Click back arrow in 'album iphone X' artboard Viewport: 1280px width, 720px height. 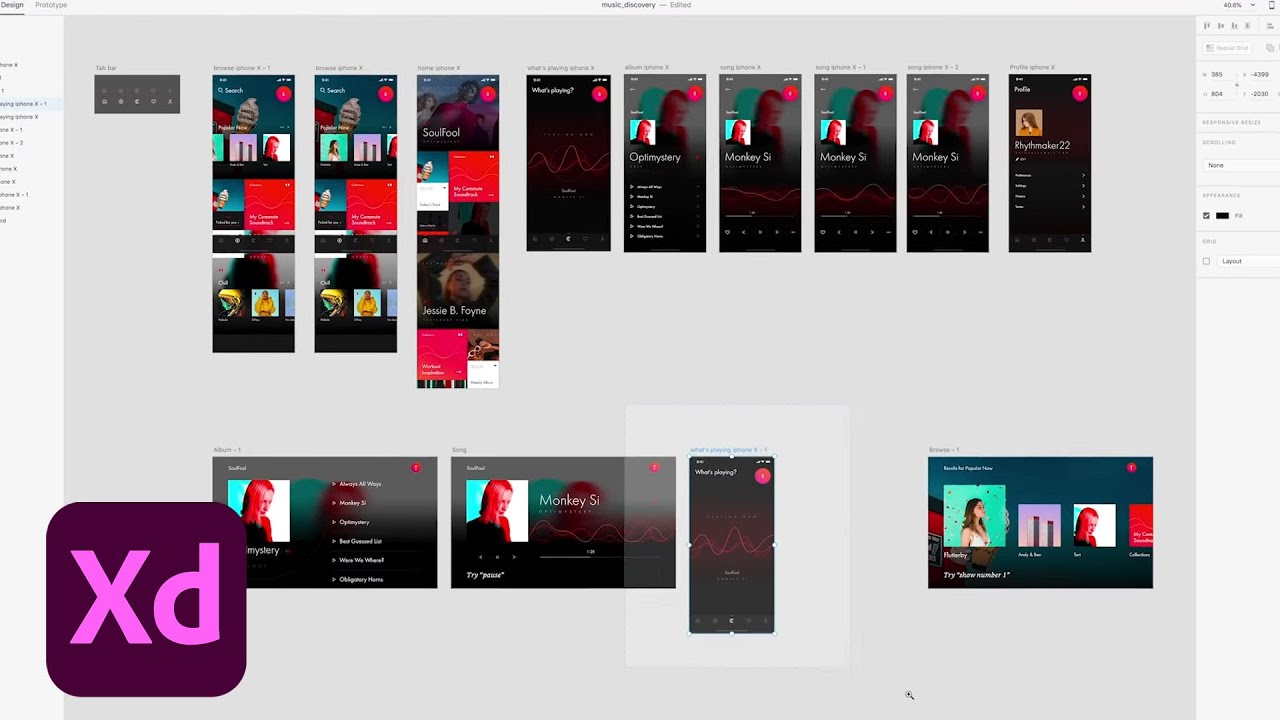coord(632,90)
